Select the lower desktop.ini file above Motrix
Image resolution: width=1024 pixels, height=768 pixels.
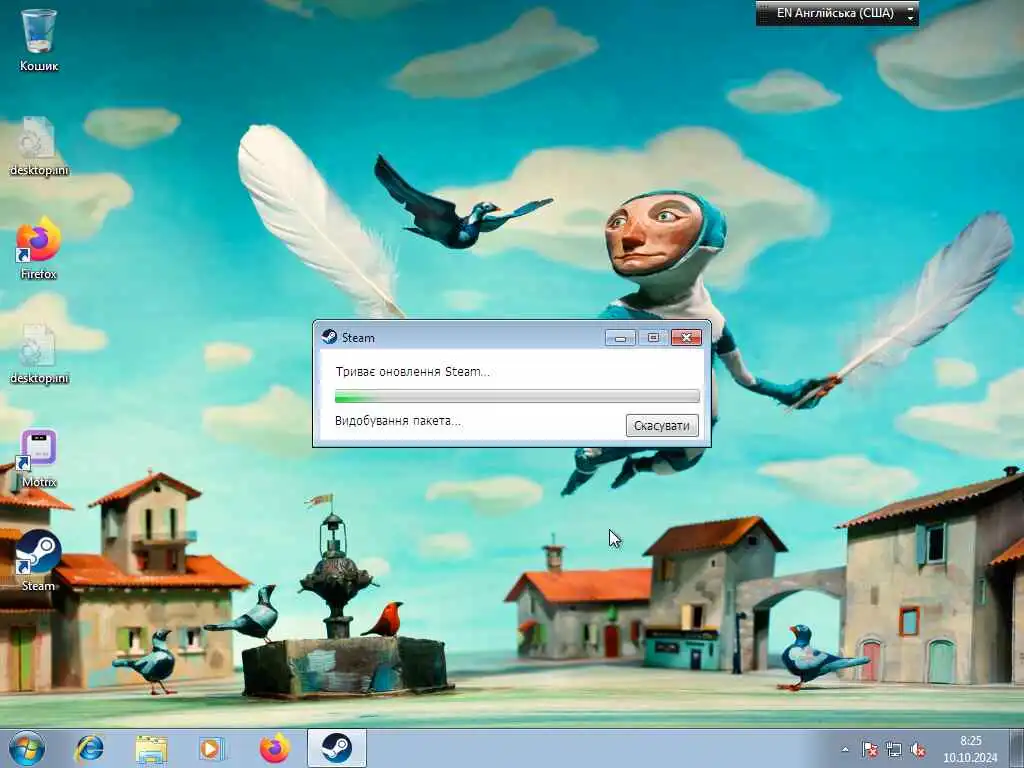tap(39, 354)
